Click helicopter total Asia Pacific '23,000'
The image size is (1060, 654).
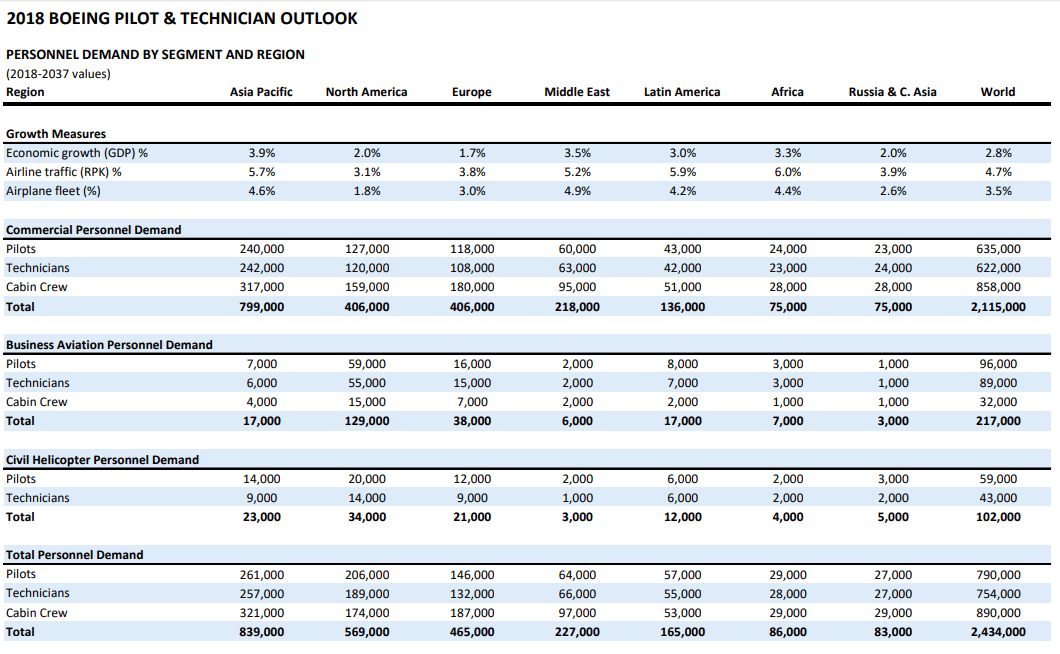click(x=262, y=517)
